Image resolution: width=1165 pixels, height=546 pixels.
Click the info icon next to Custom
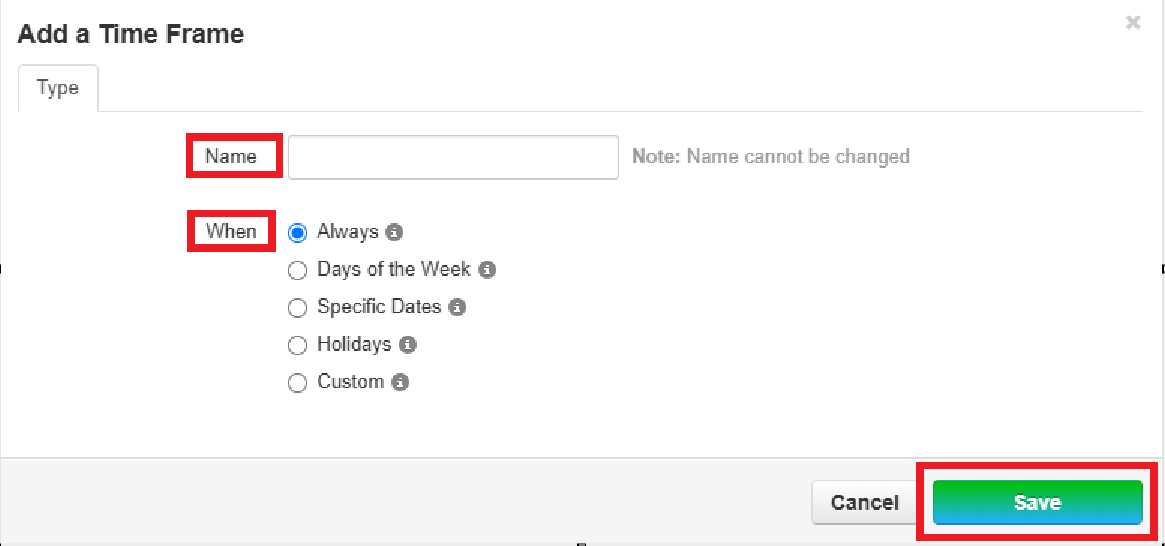click(x=400, y=382)
